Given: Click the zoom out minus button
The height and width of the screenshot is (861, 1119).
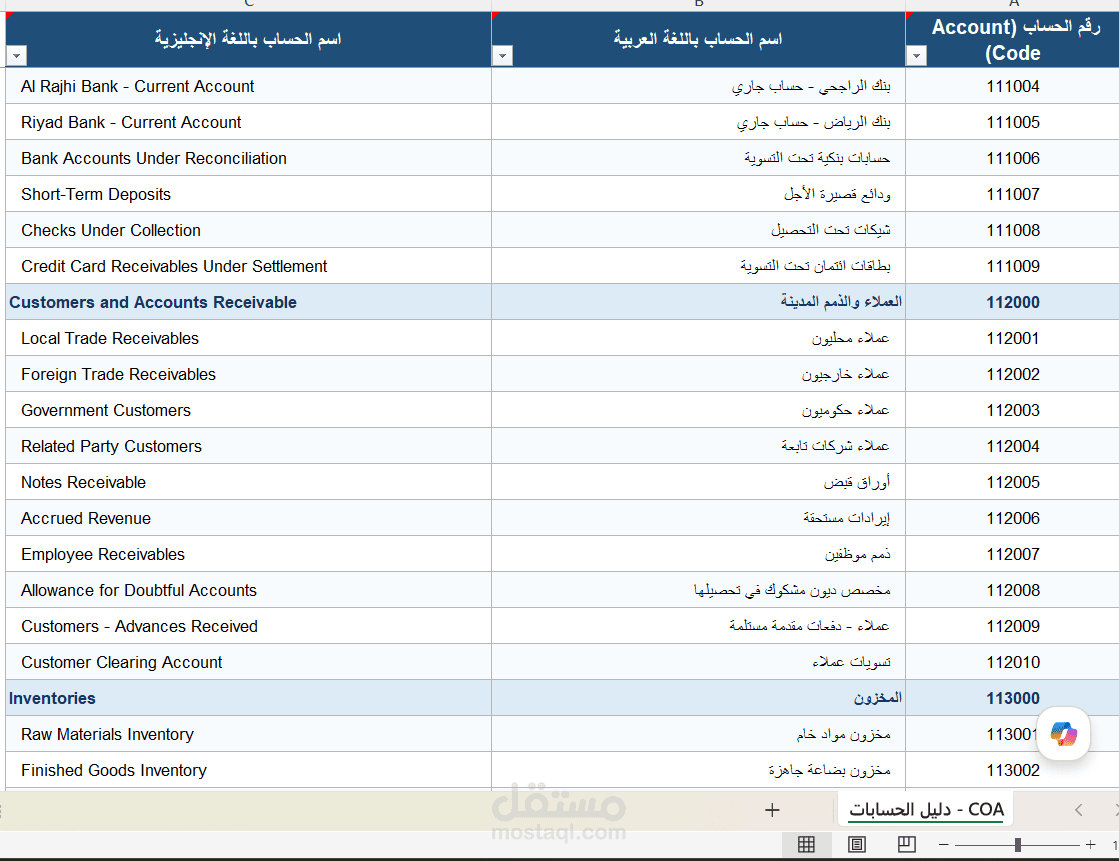Looking at the screenshot, I should (943, 845).
